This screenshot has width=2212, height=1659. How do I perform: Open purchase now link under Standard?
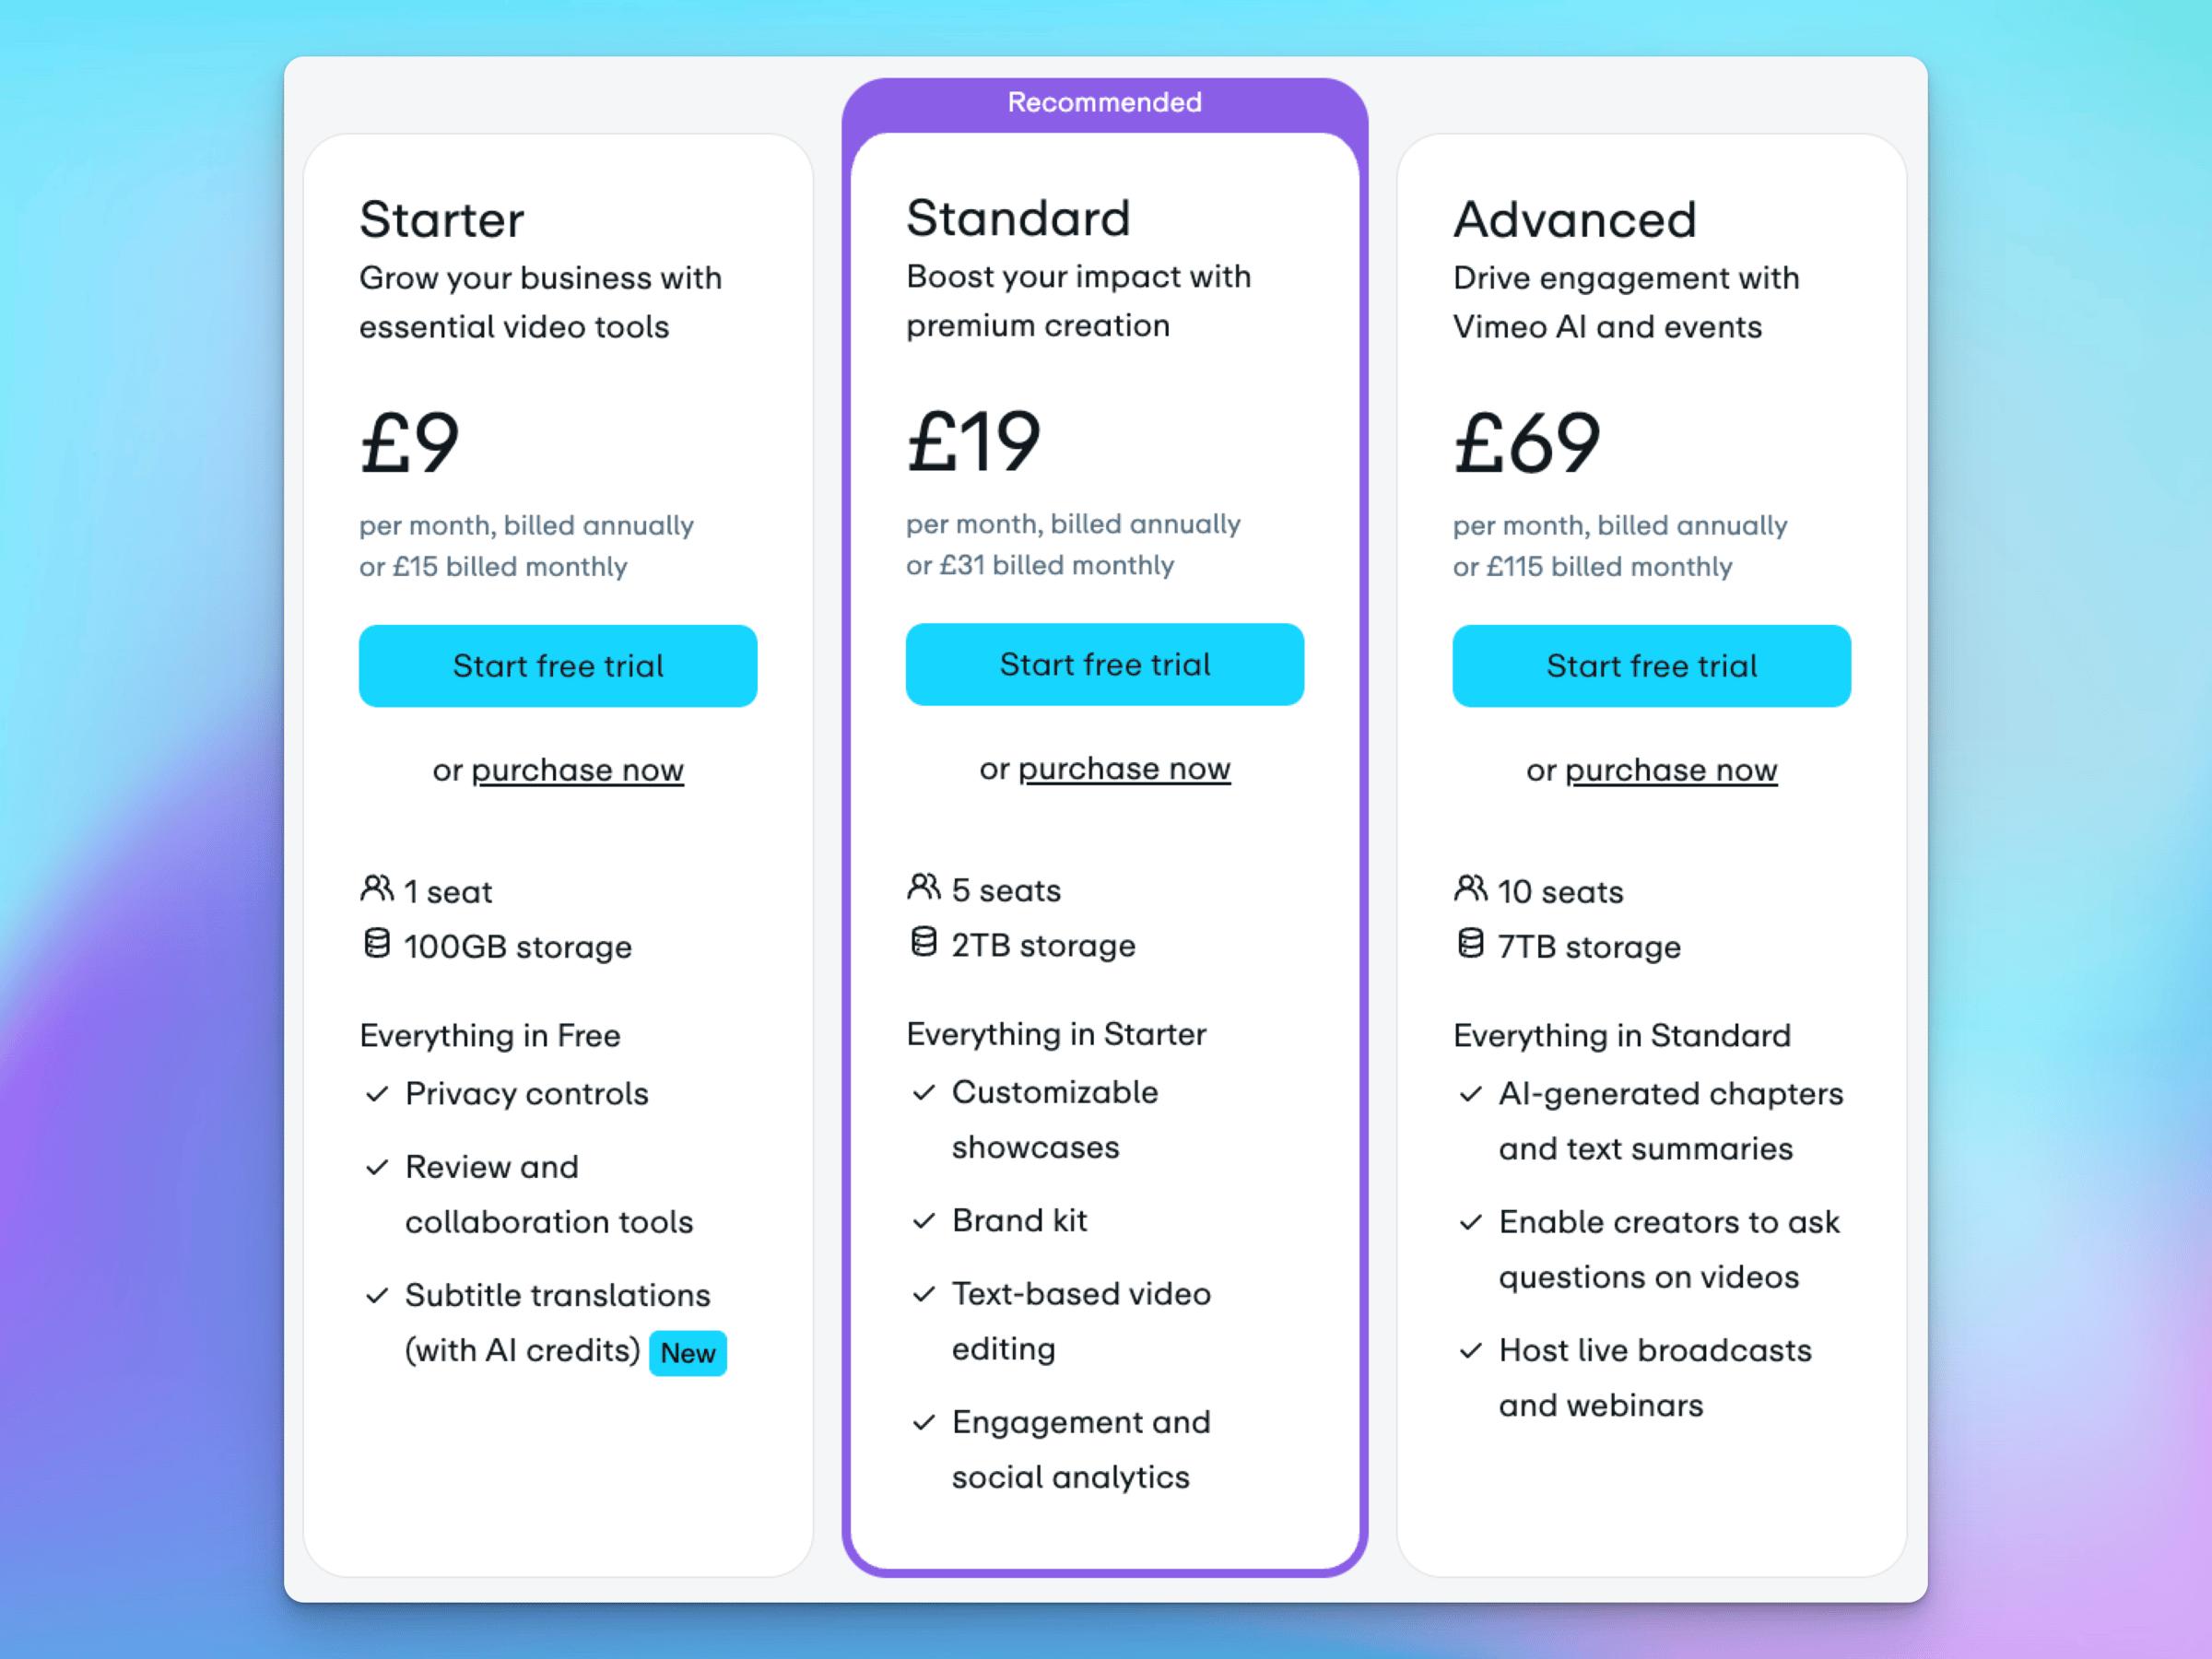click(x=1125, y=768)
